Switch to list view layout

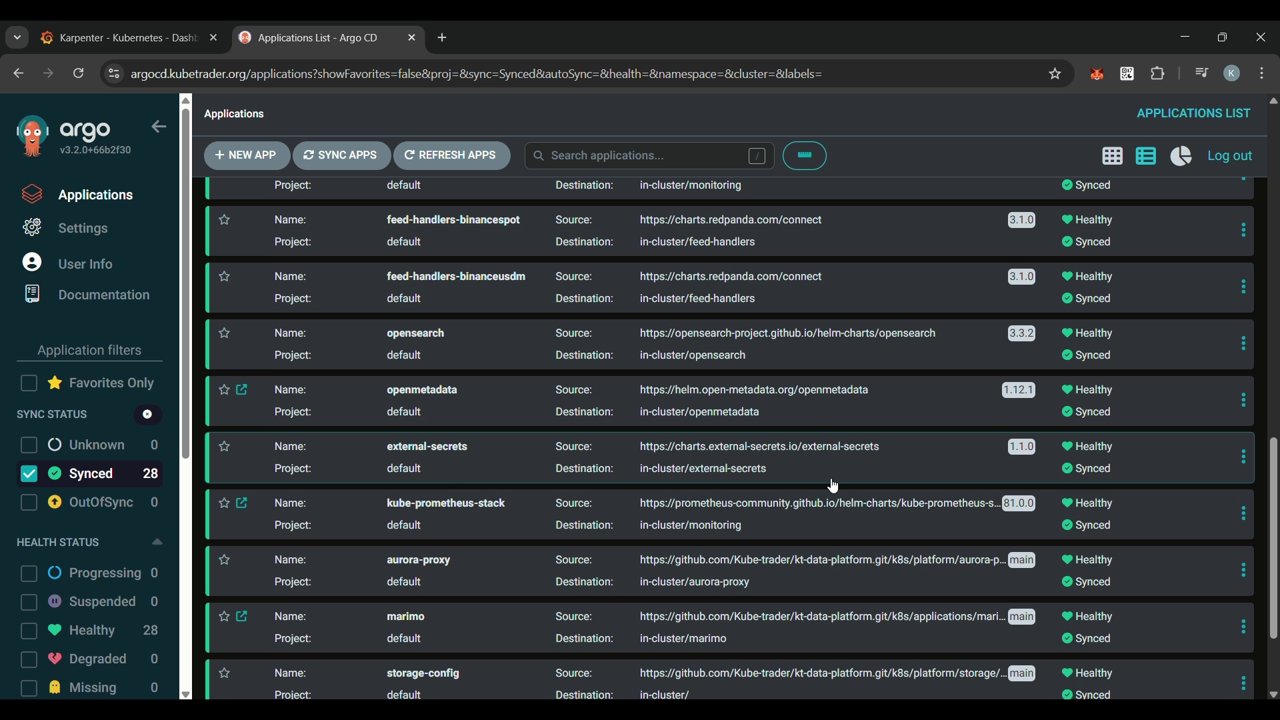1146,156
